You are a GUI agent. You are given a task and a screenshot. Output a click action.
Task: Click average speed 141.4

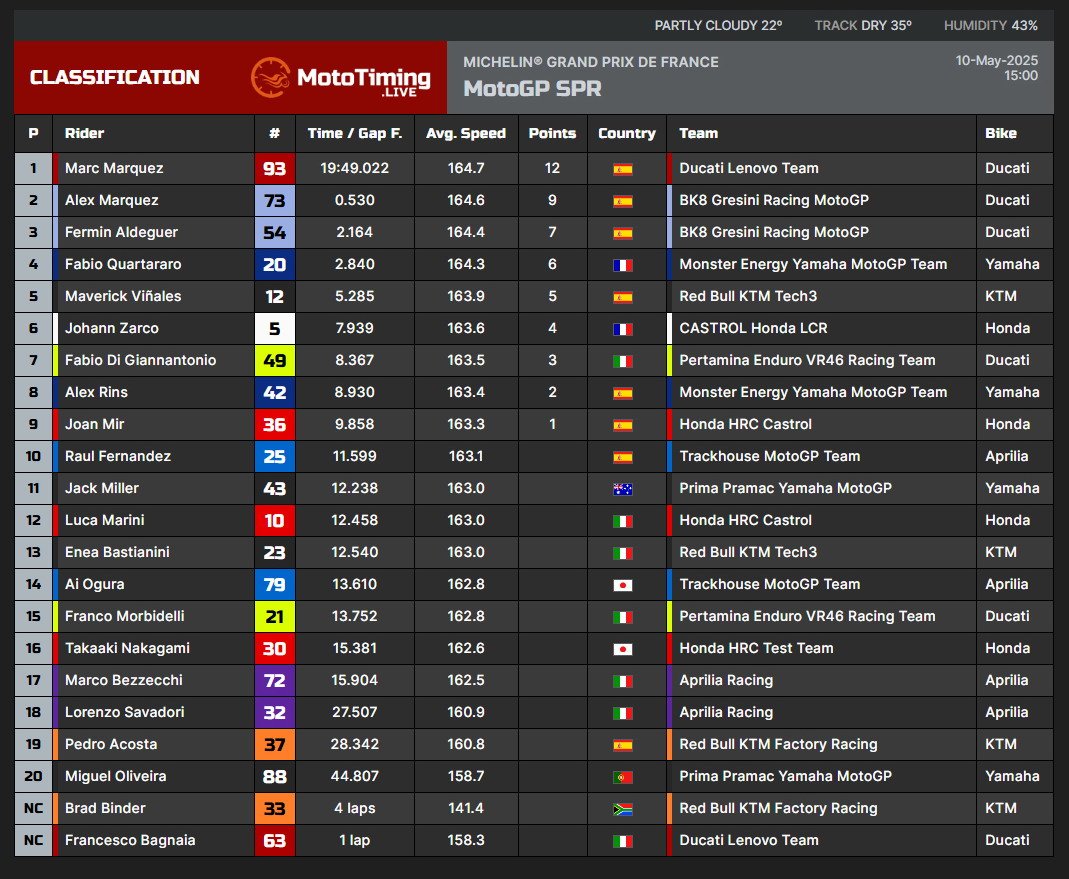click(x=466, y=808)
